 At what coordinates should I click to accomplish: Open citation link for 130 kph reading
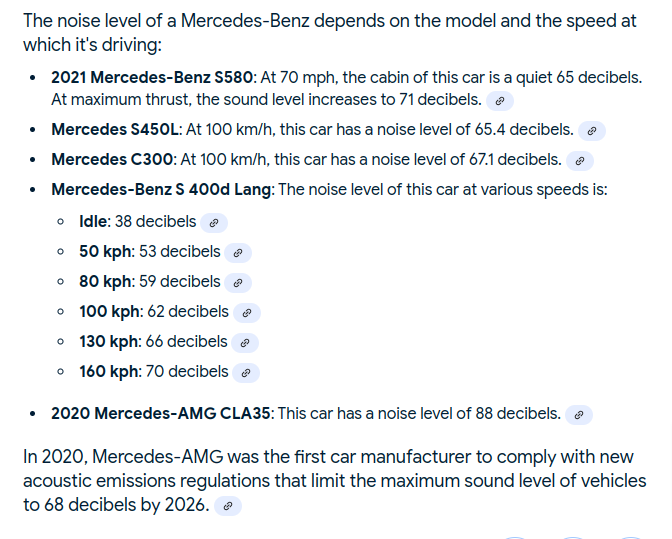pos(245,343)
